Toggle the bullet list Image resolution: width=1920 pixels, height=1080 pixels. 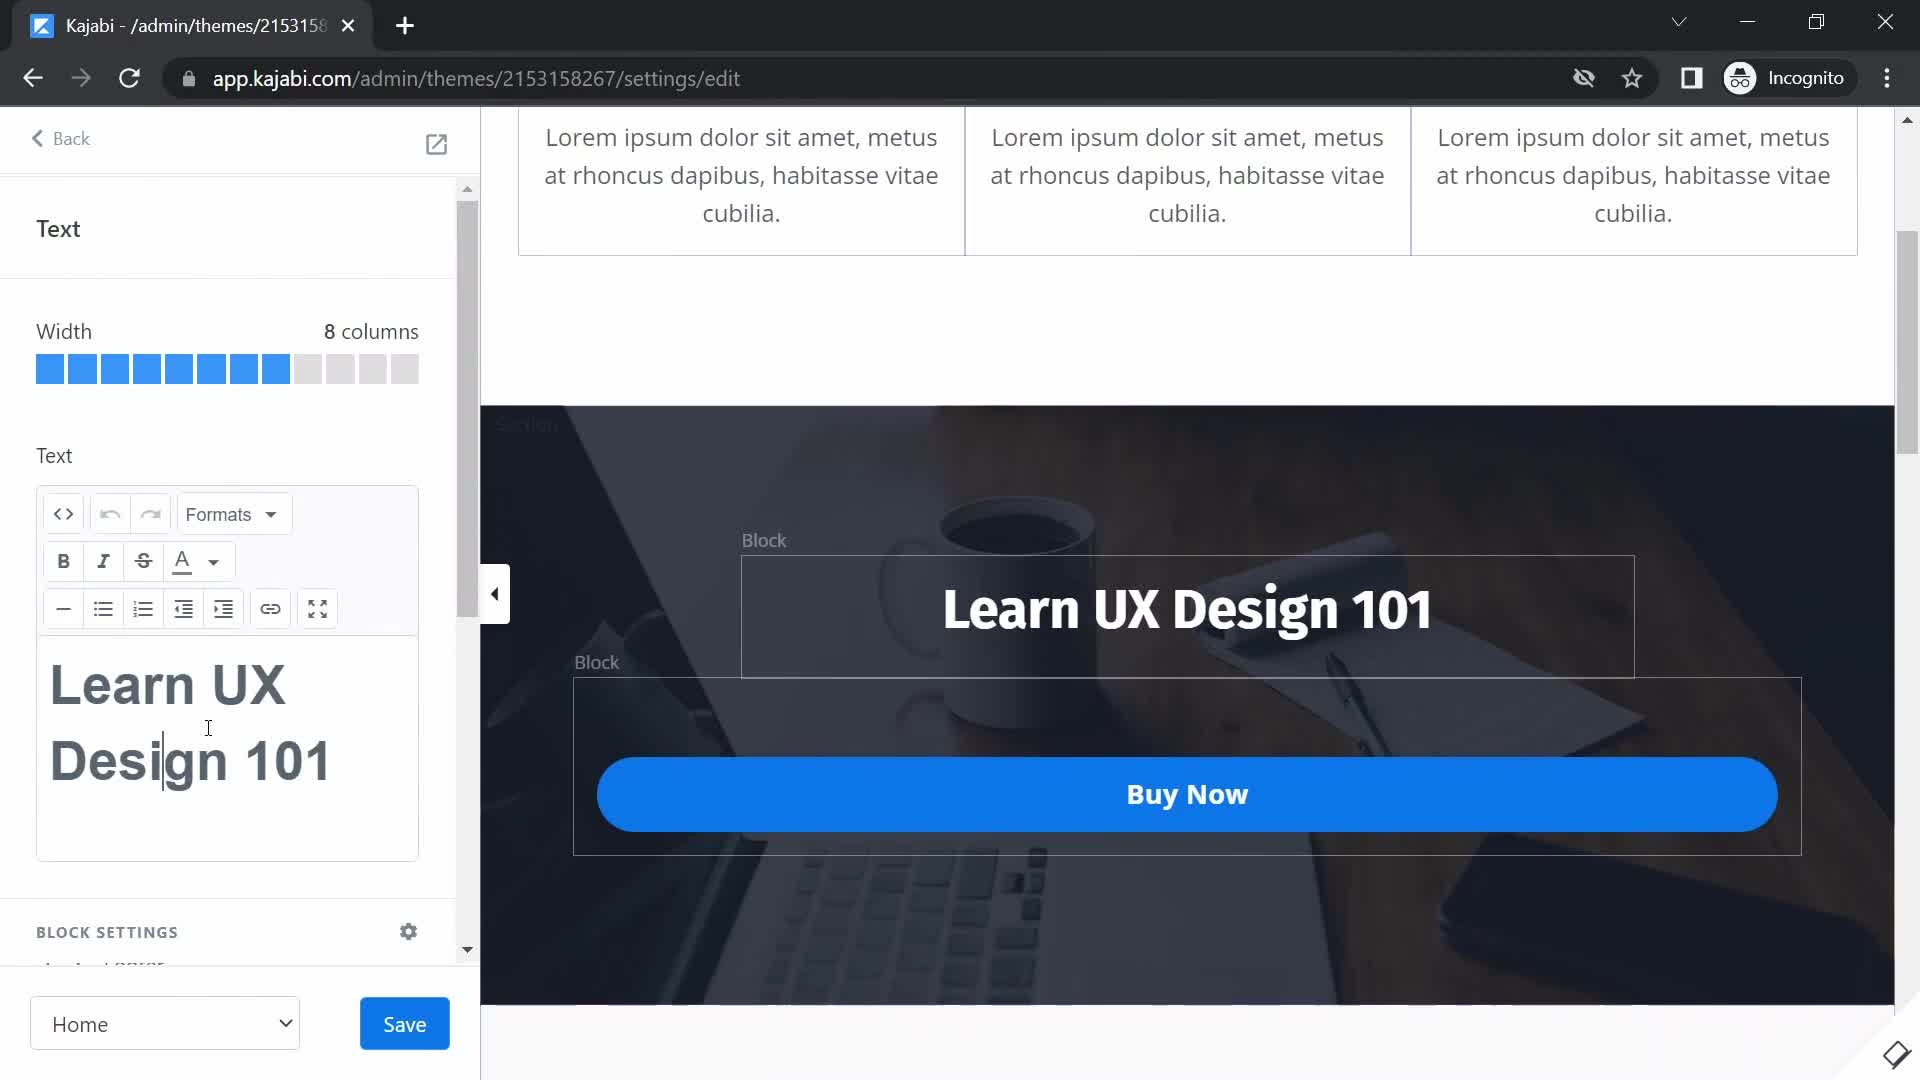103,609
